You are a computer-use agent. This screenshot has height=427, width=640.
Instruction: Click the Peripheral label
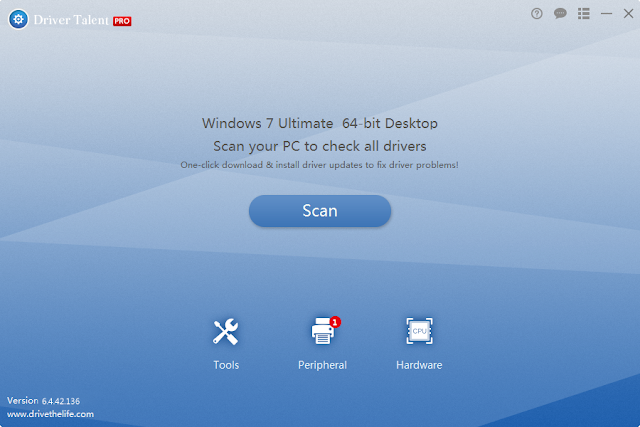tap(322, 365)
